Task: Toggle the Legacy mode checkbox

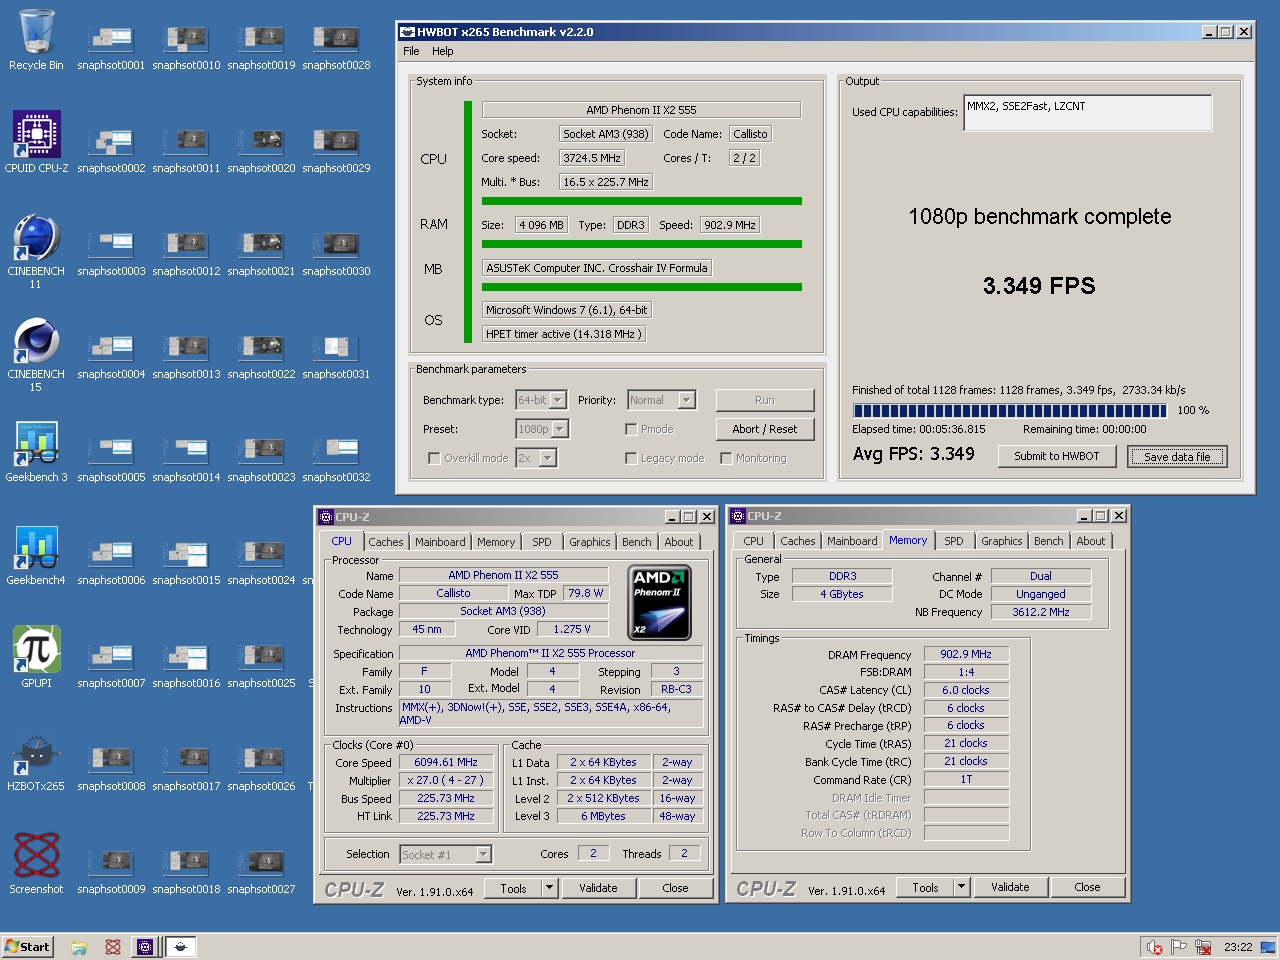Action: pyautogui.click(x=631, y=458)
